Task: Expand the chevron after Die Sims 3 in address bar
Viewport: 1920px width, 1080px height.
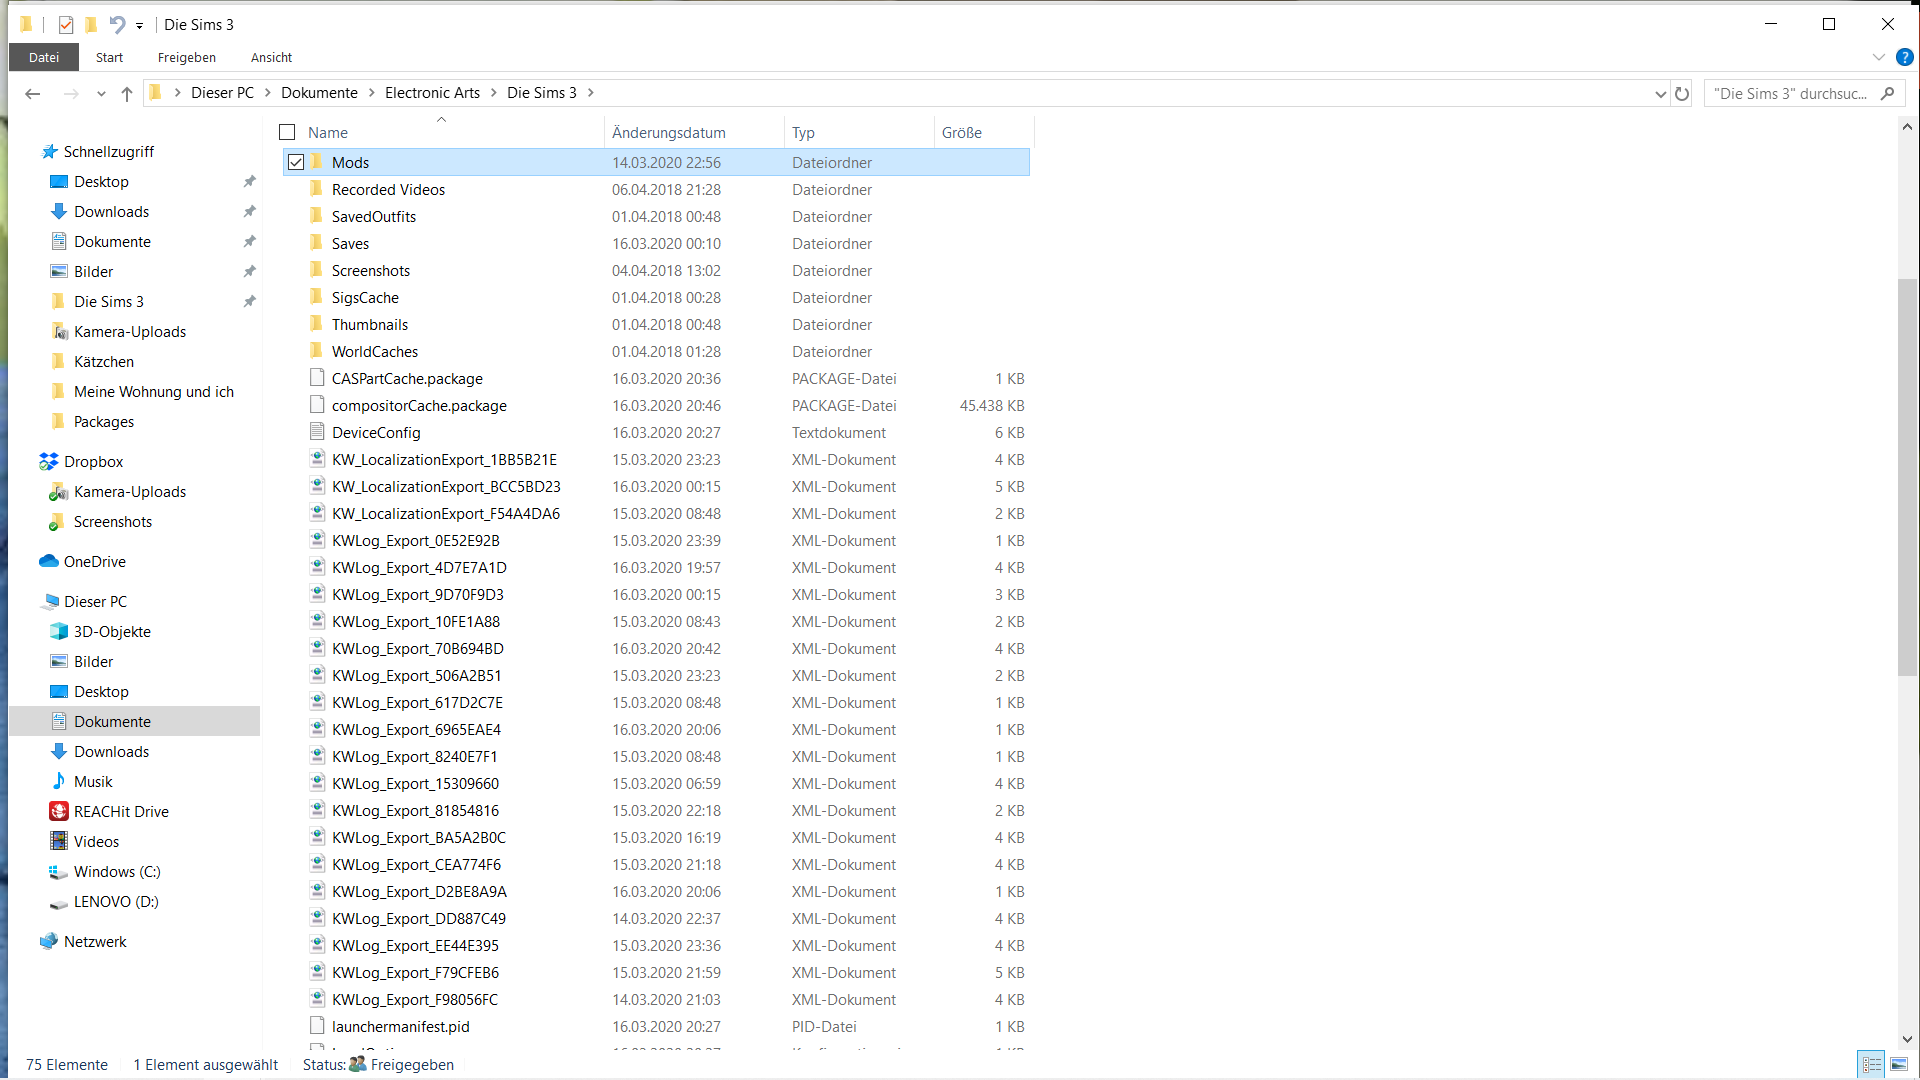Action: [x=591, y=93]
